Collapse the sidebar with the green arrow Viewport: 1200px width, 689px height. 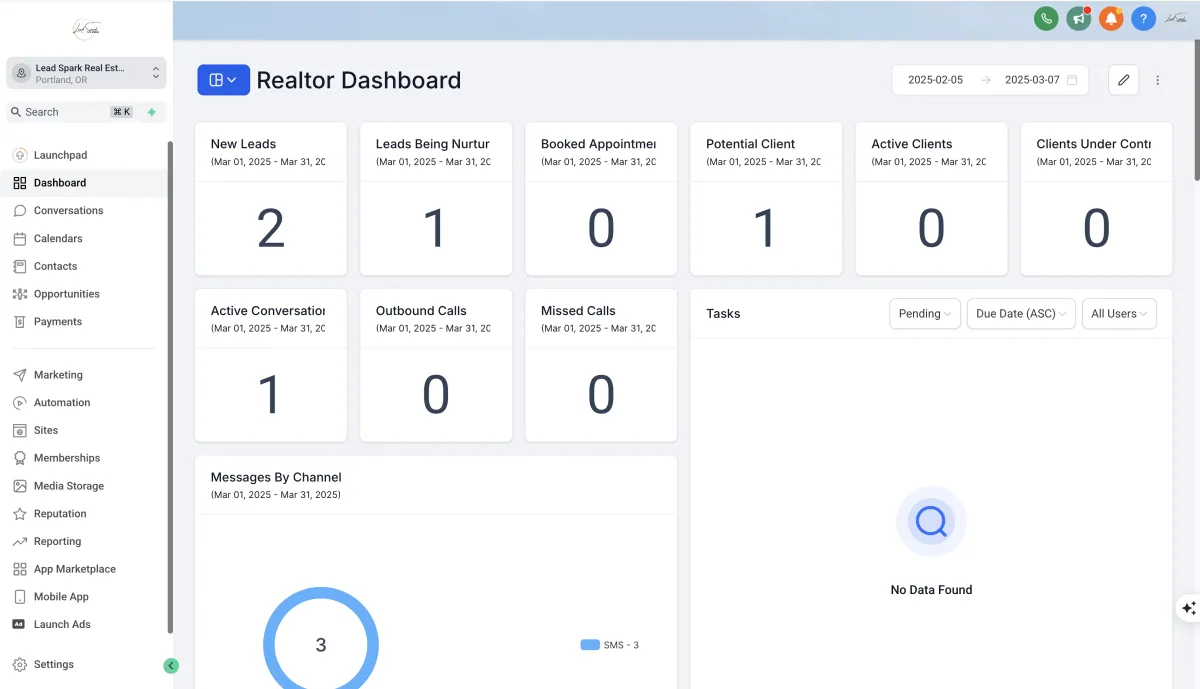point(171,665)
